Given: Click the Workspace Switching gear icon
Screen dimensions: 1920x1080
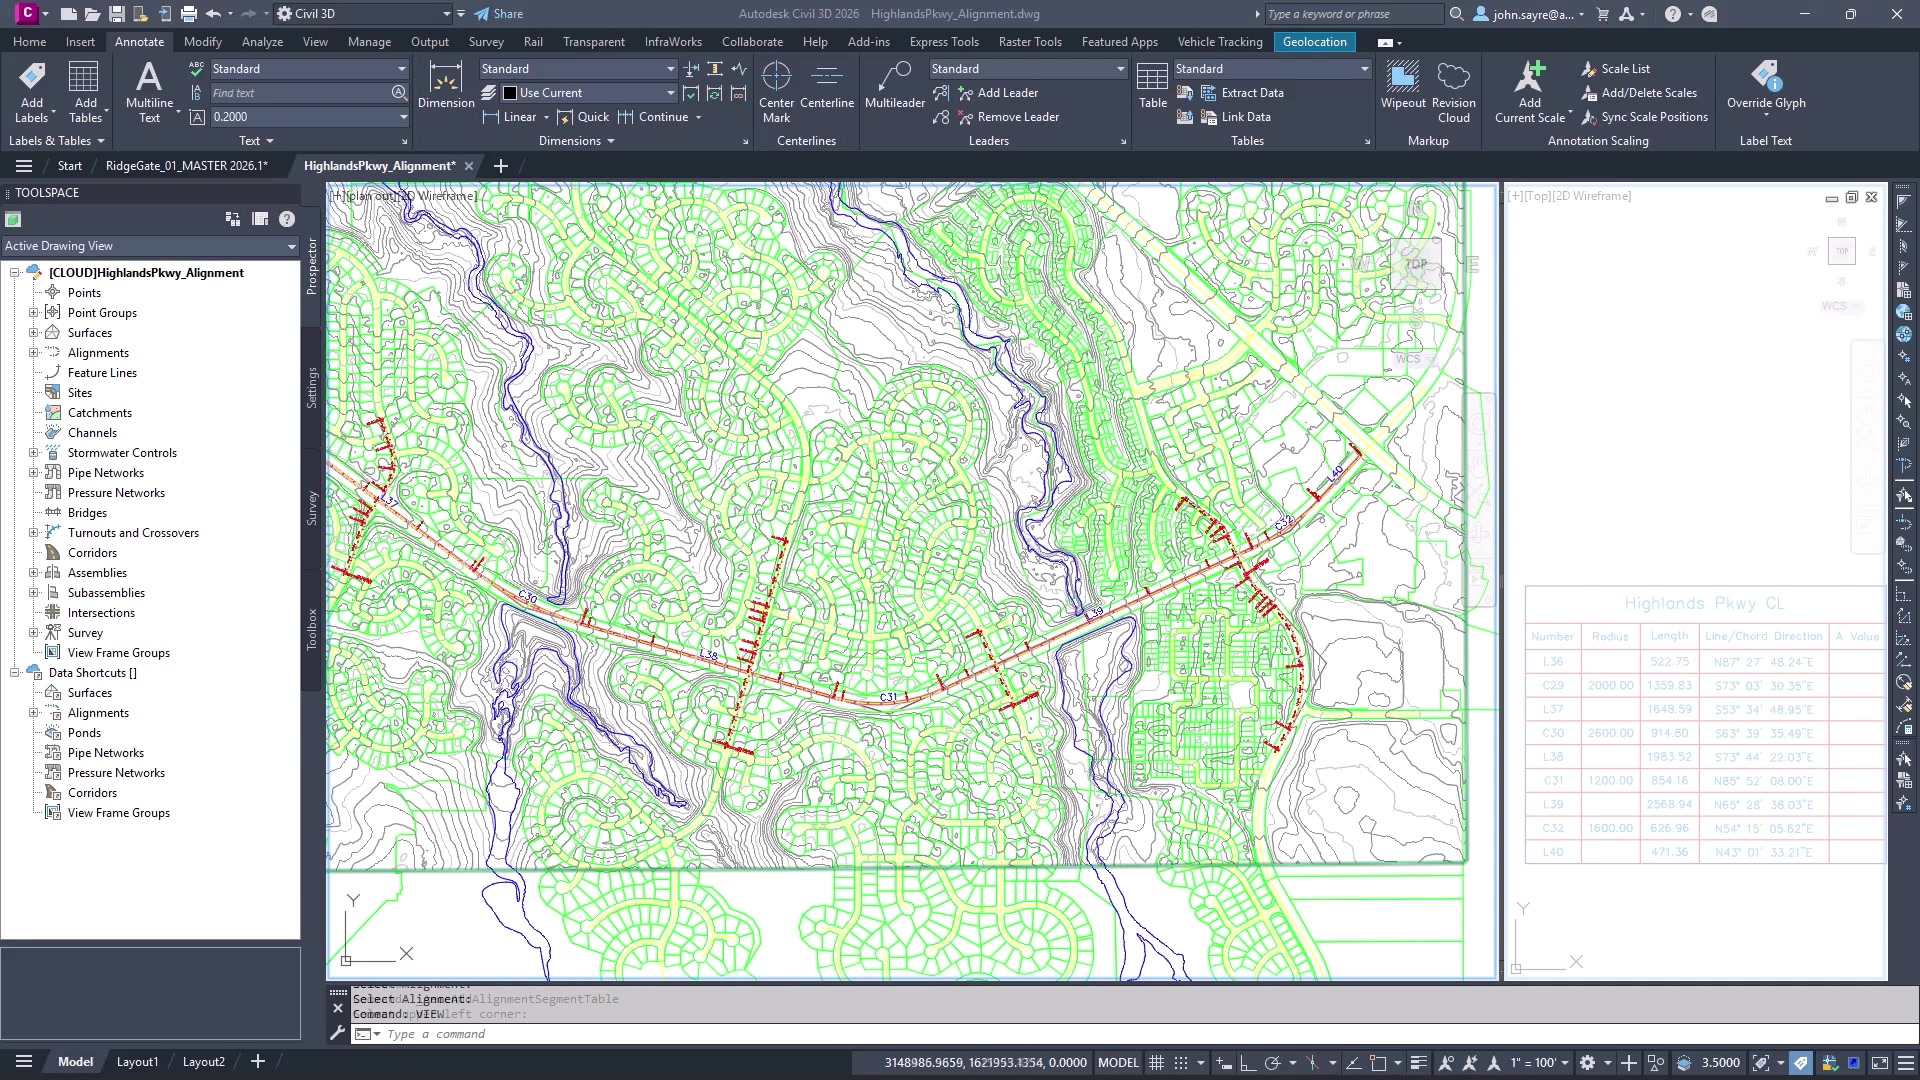Looking at the screenshot, I should point(1587,1063).
